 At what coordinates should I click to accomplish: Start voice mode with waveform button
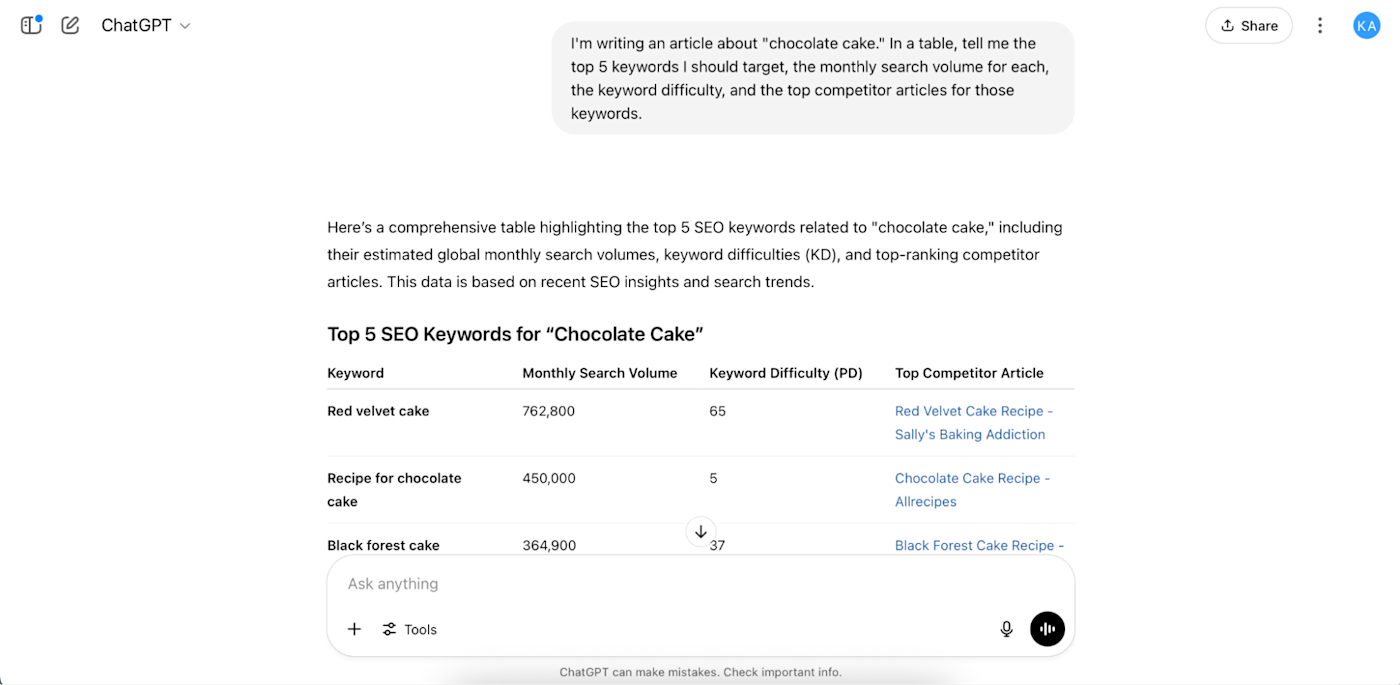(1047, 629)
